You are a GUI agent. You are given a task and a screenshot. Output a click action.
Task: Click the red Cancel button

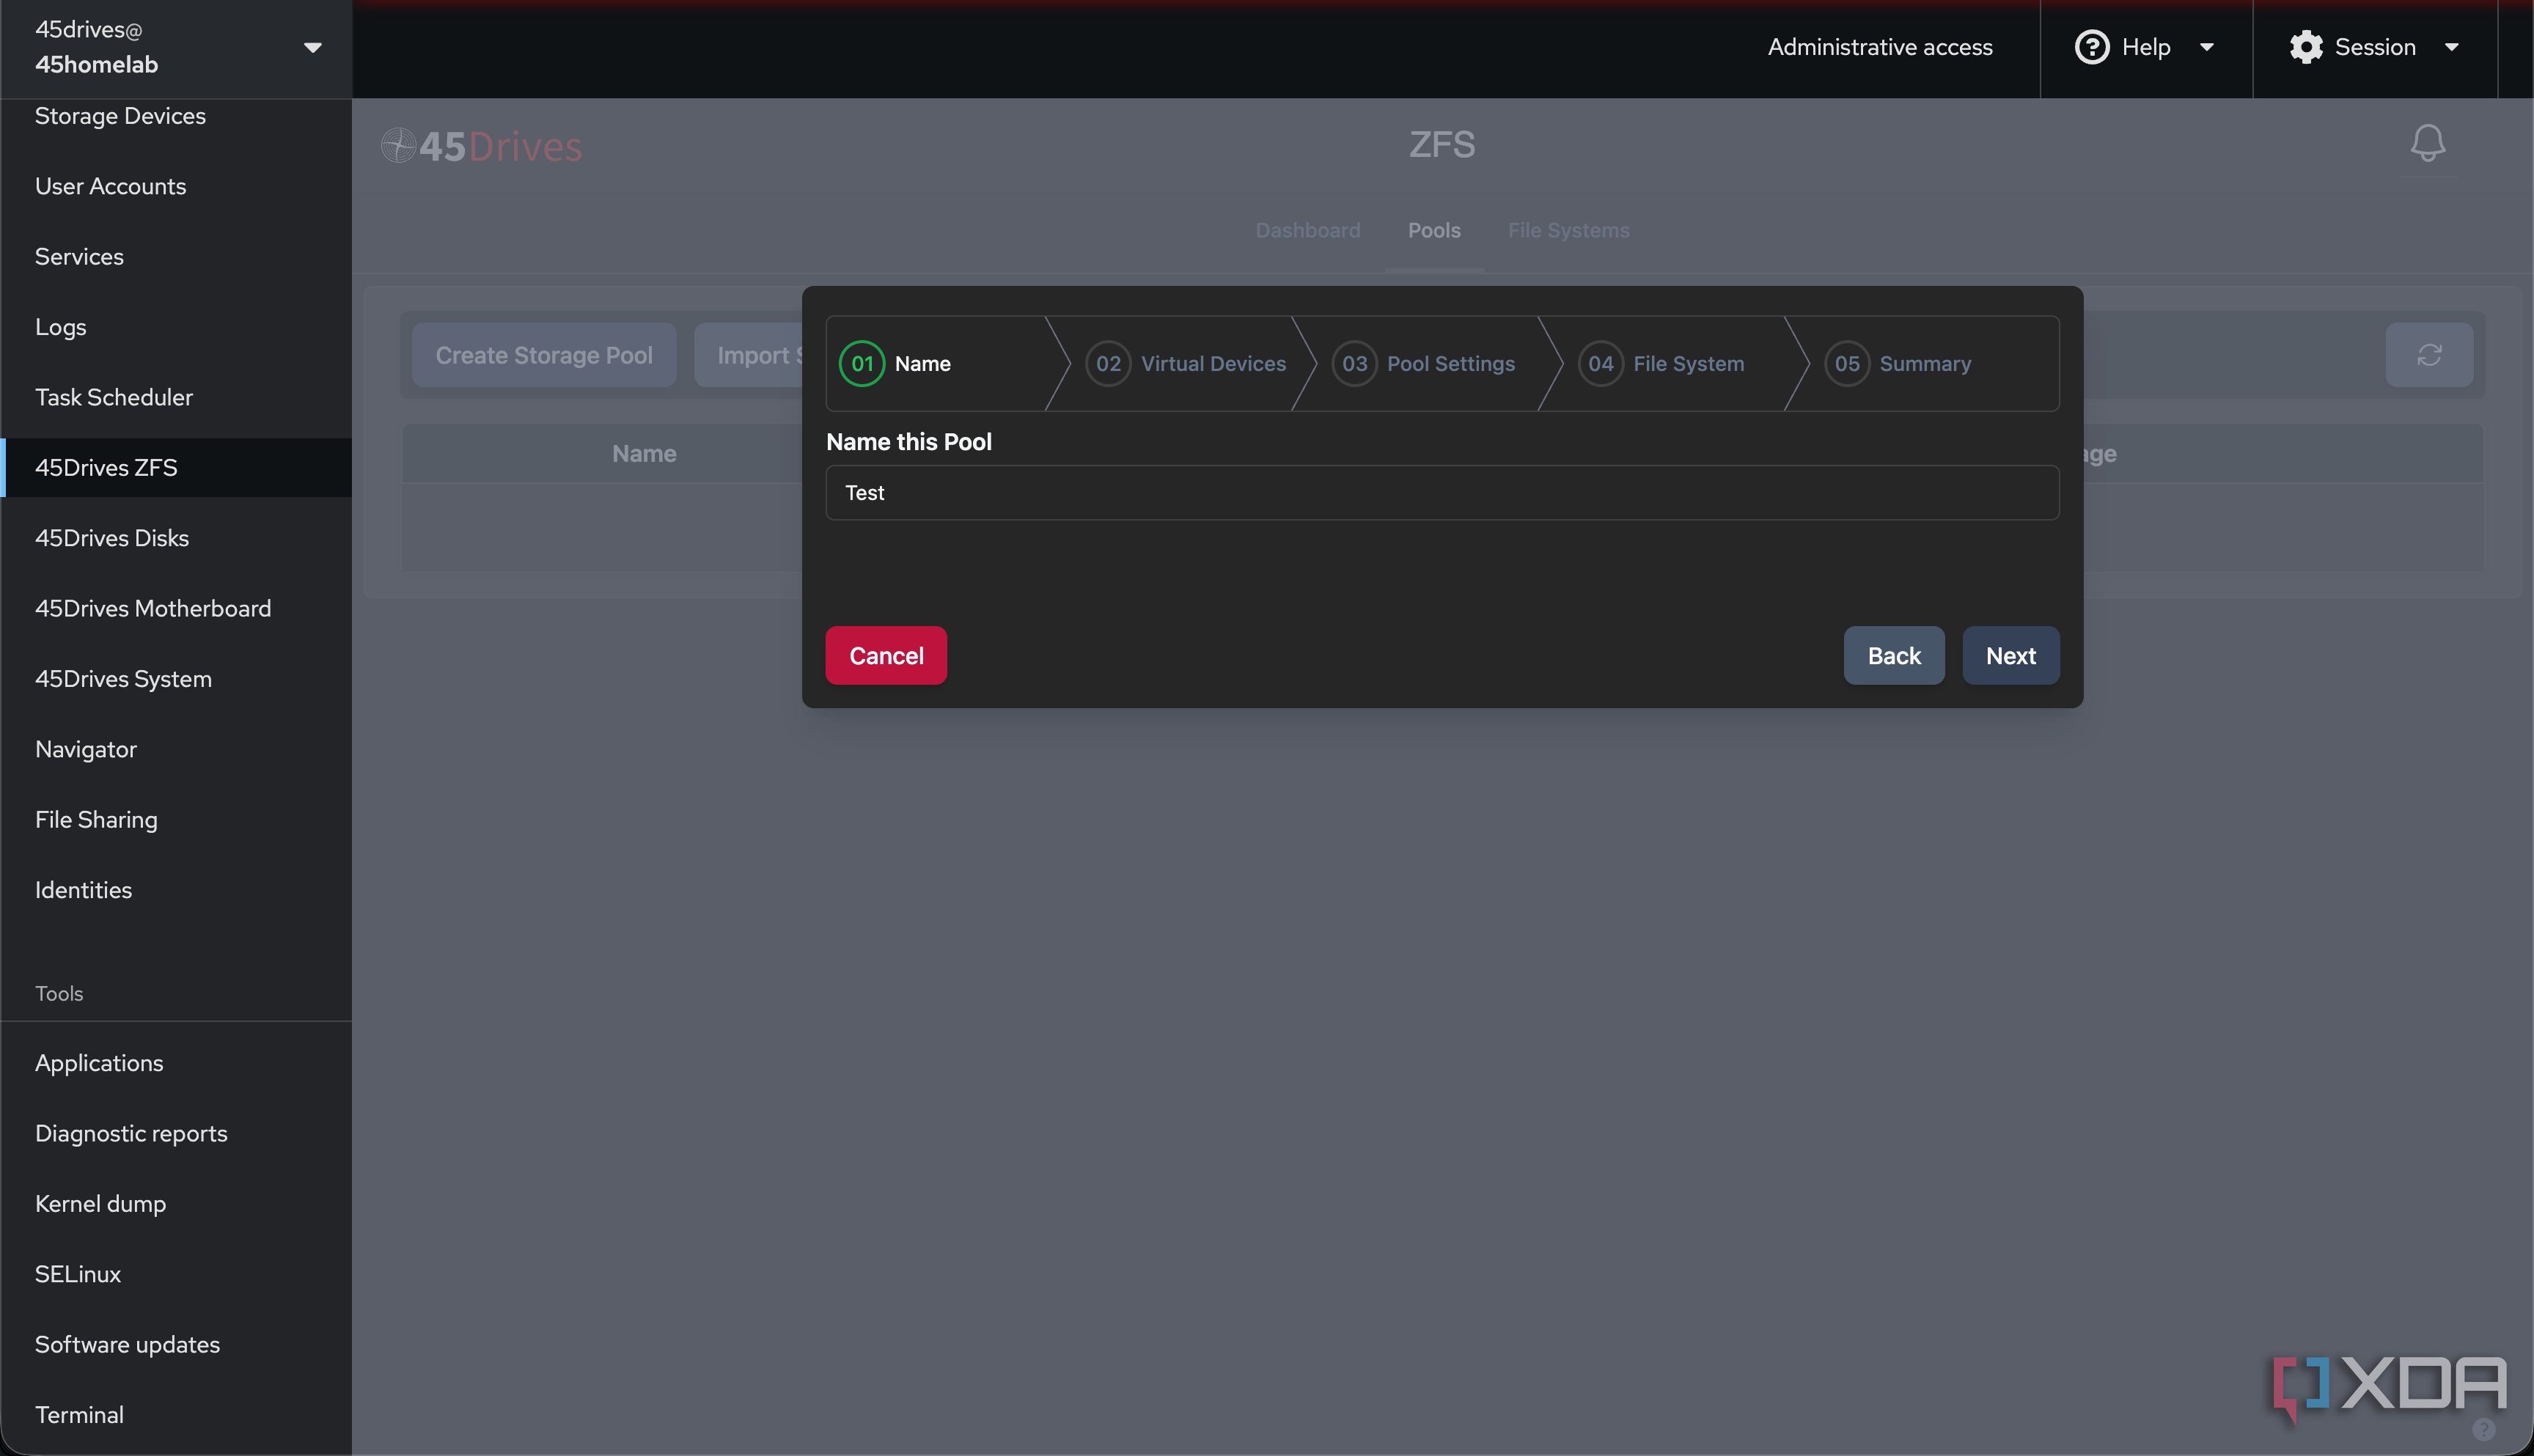pyautogui.click(x=886, y=656)
